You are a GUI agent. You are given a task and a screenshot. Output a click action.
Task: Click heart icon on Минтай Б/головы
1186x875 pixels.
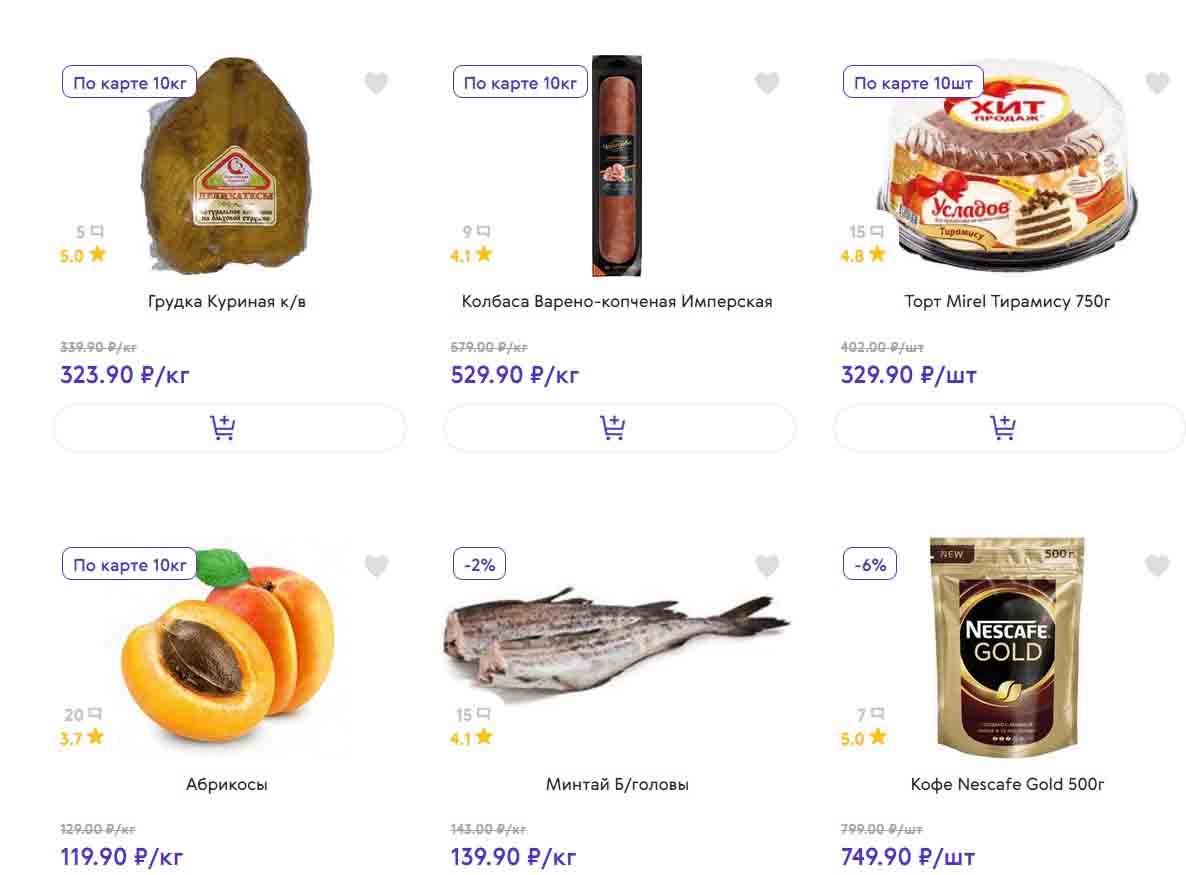[767, 566]
